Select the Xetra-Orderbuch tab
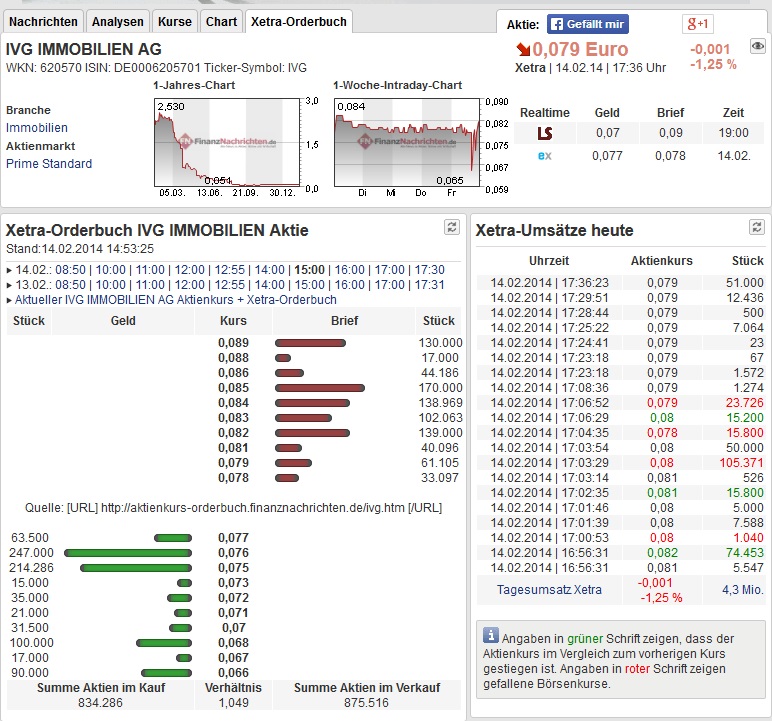 click(x=299, y=22)
